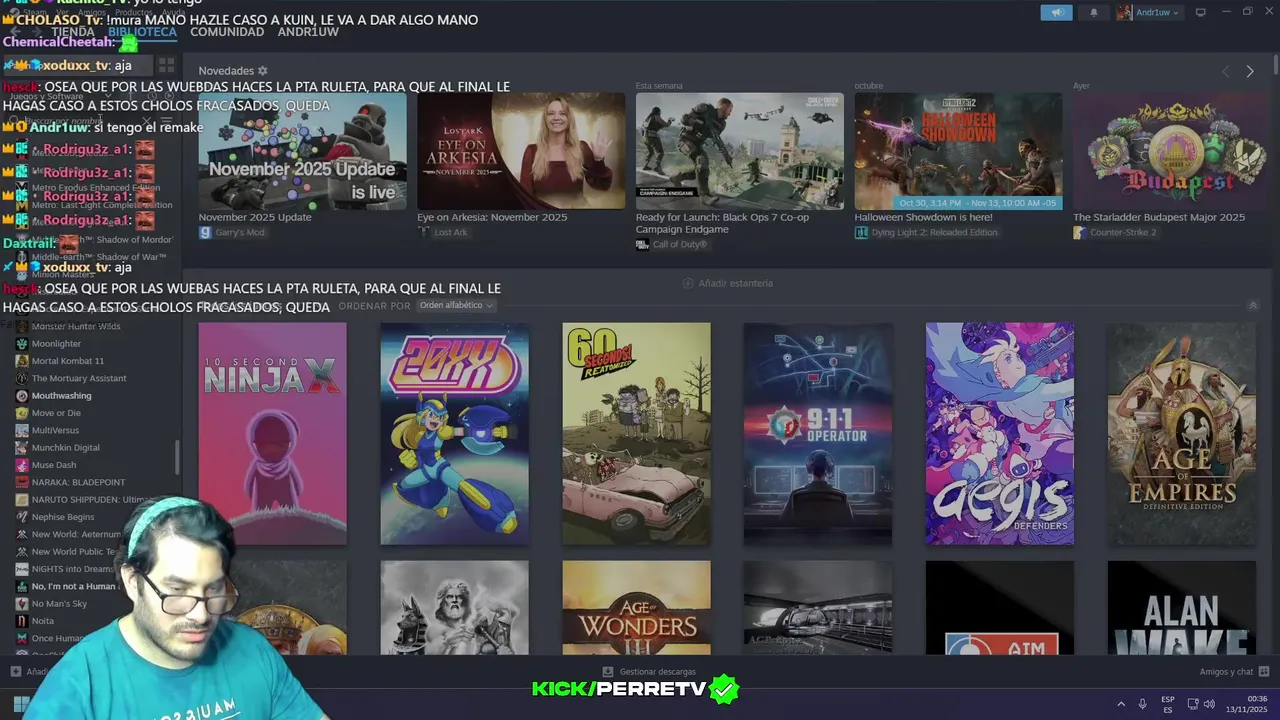
Task: Click the Lost Ark game tag
Action: (442, 232)
